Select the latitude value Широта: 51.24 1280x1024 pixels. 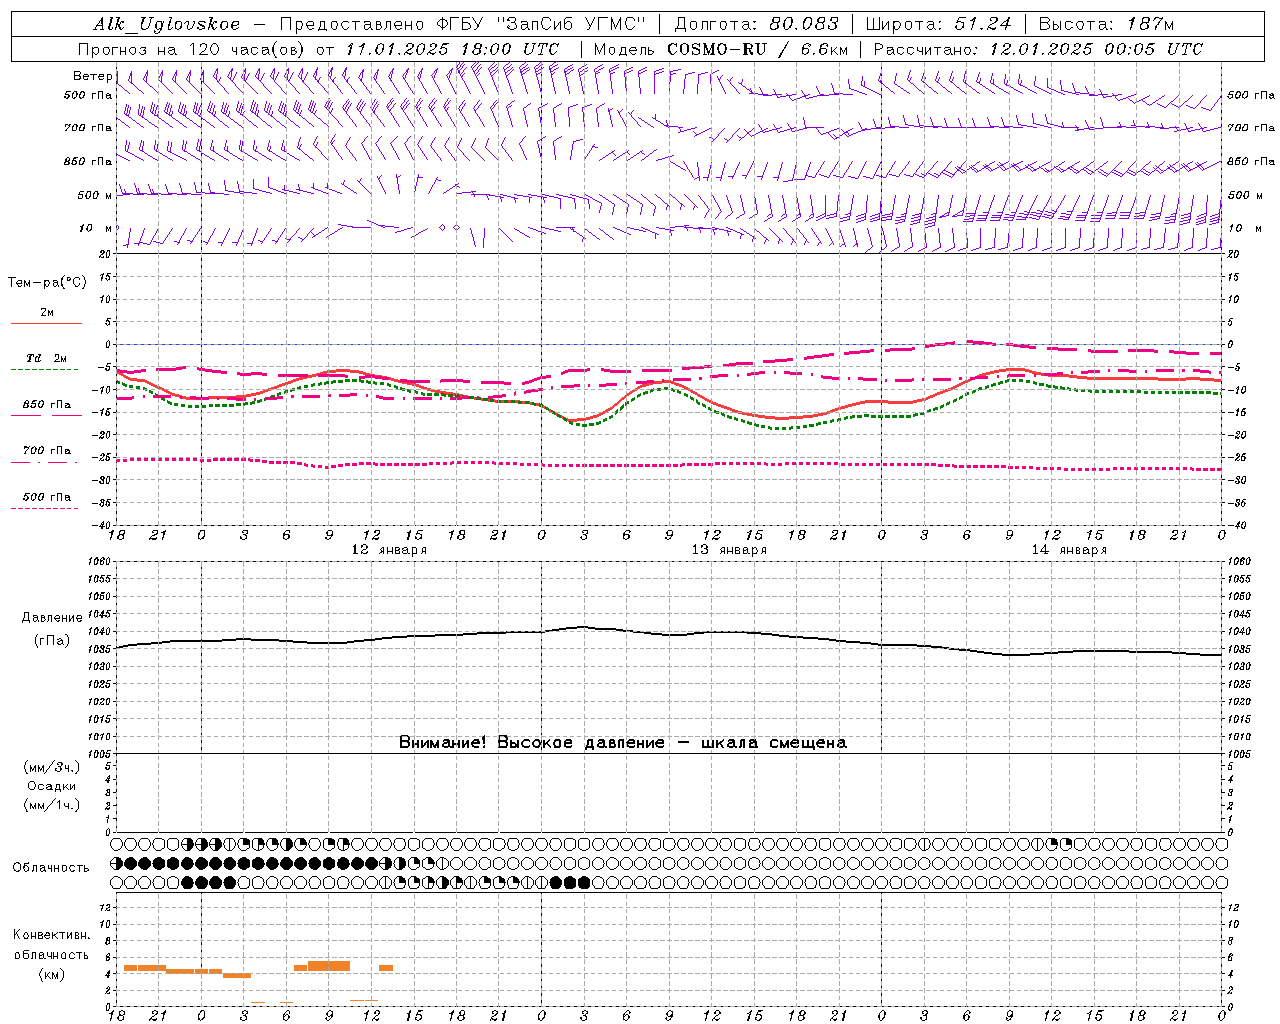[938, 24]
